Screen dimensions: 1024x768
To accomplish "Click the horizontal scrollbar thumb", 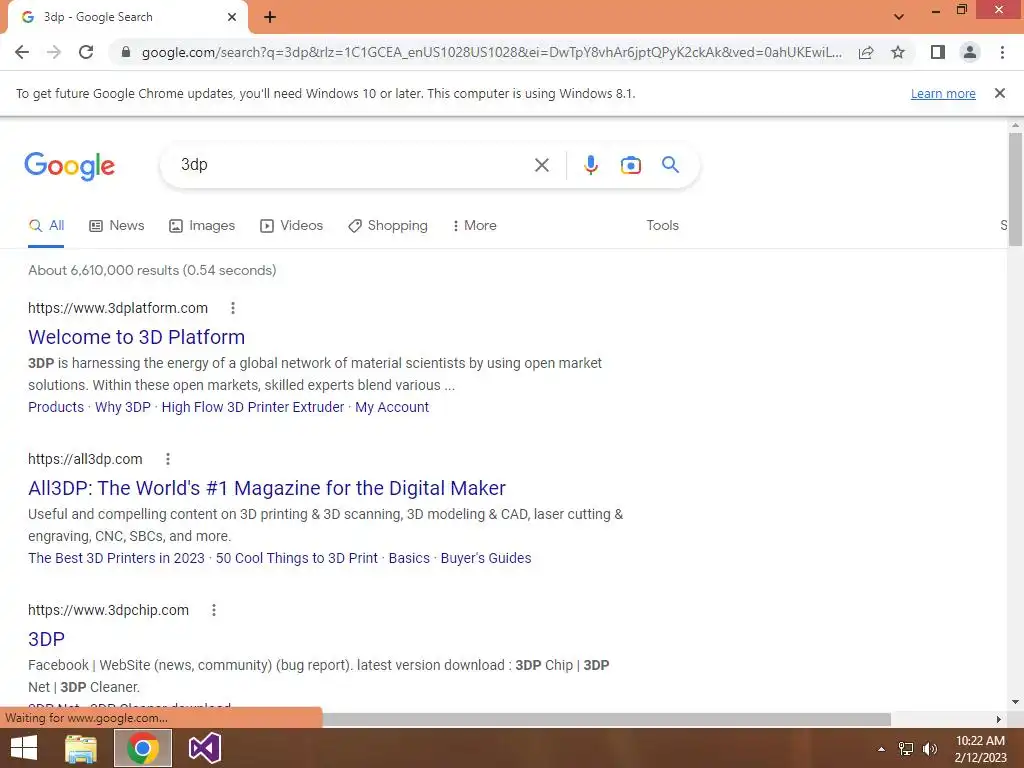I will [606, 719].
